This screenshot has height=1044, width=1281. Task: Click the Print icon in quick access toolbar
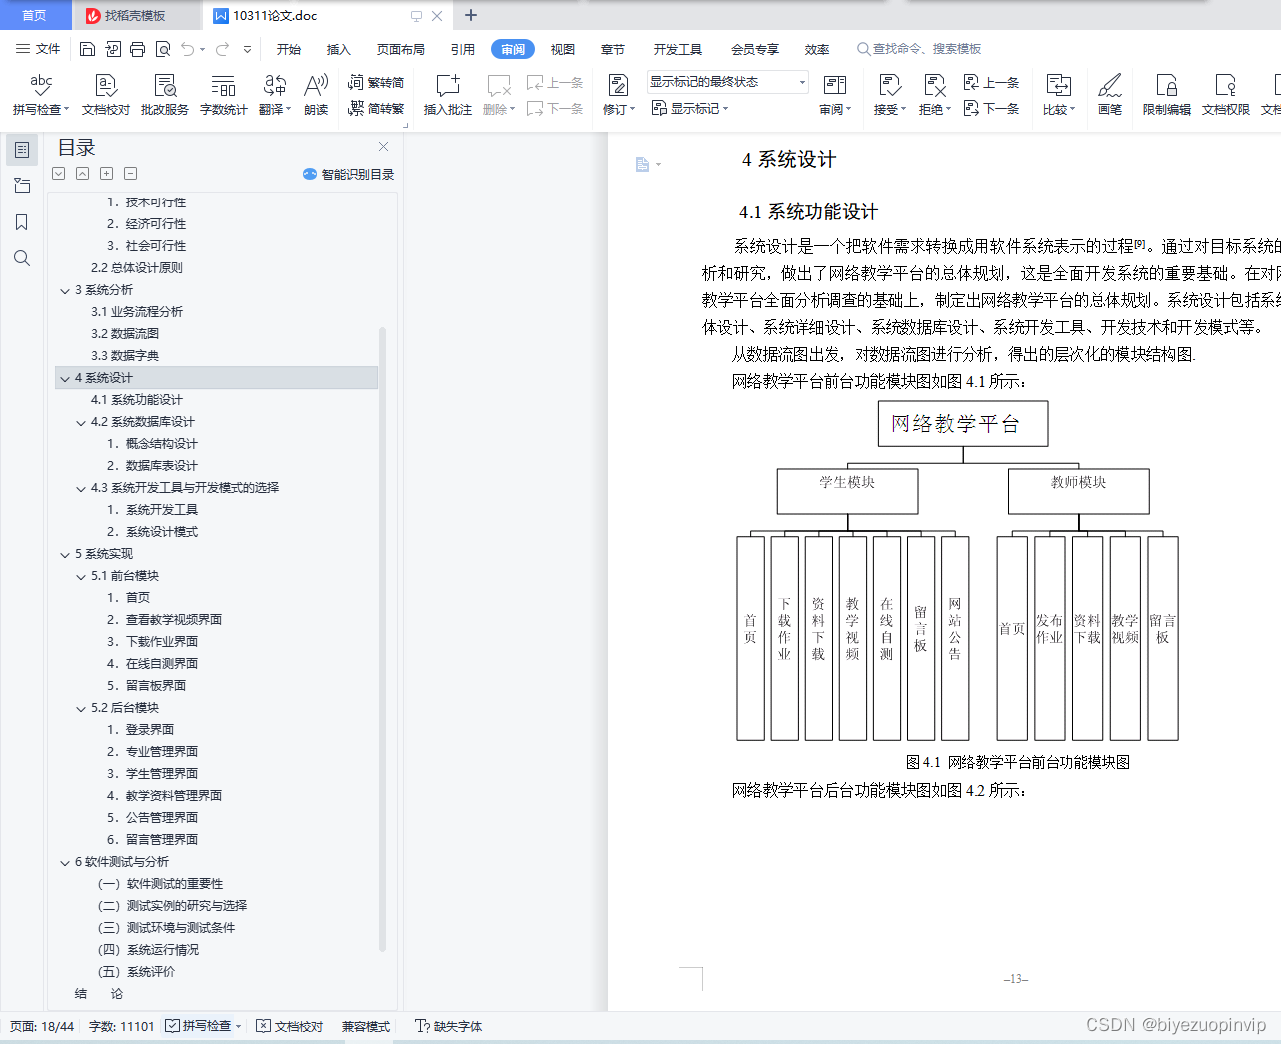pyautogui.click(x=137, y=49)
